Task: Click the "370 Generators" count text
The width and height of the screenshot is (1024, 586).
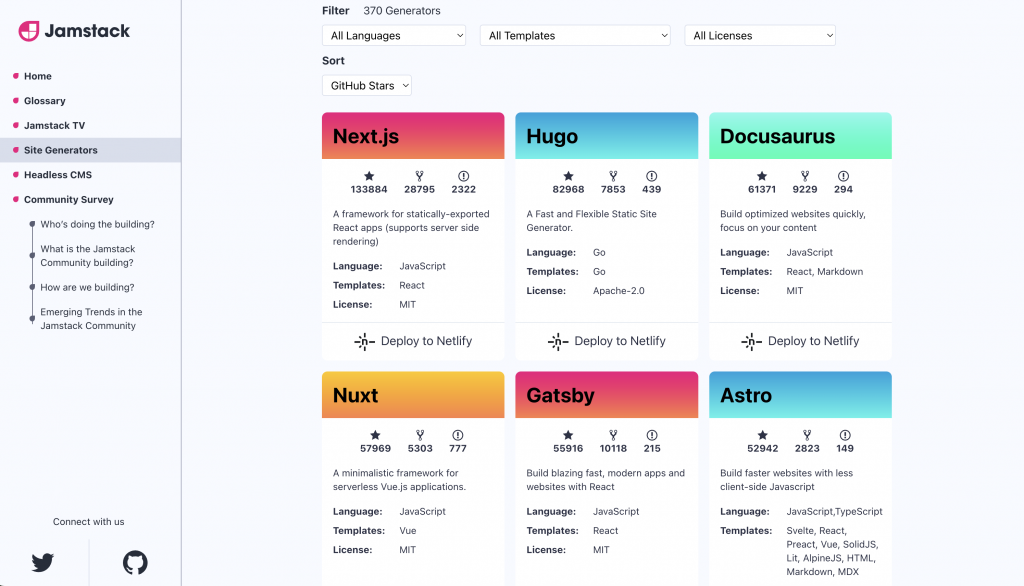Action: 402,10
